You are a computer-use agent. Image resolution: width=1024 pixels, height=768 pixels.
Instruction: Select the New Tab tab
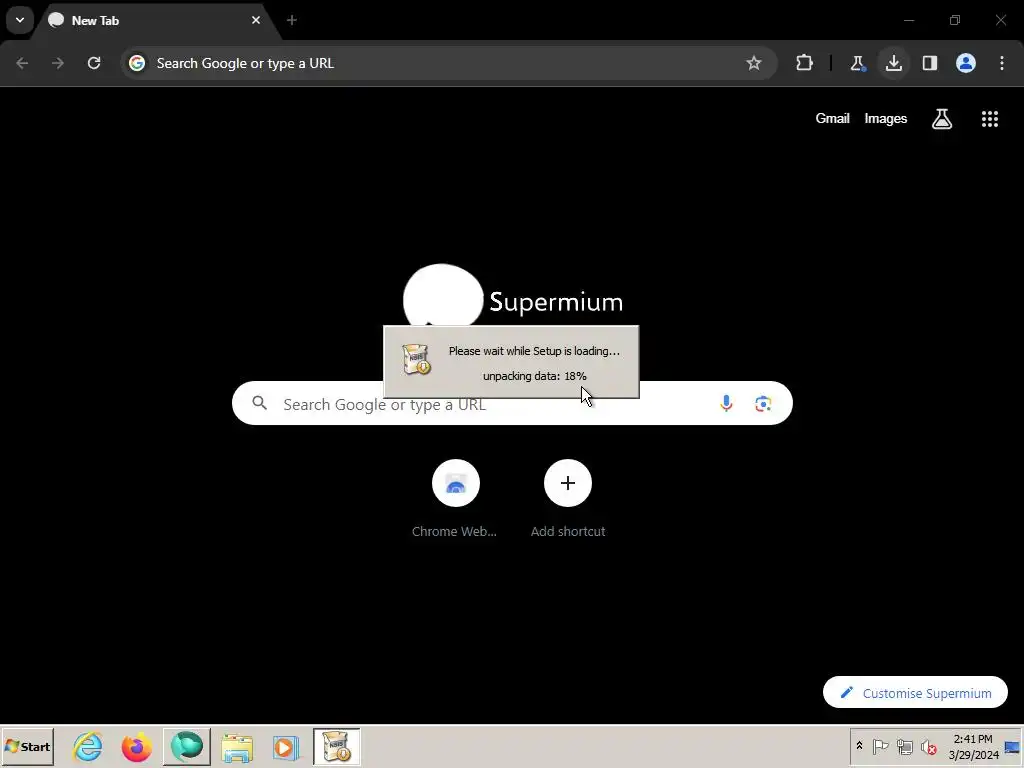tap(157, 20)
